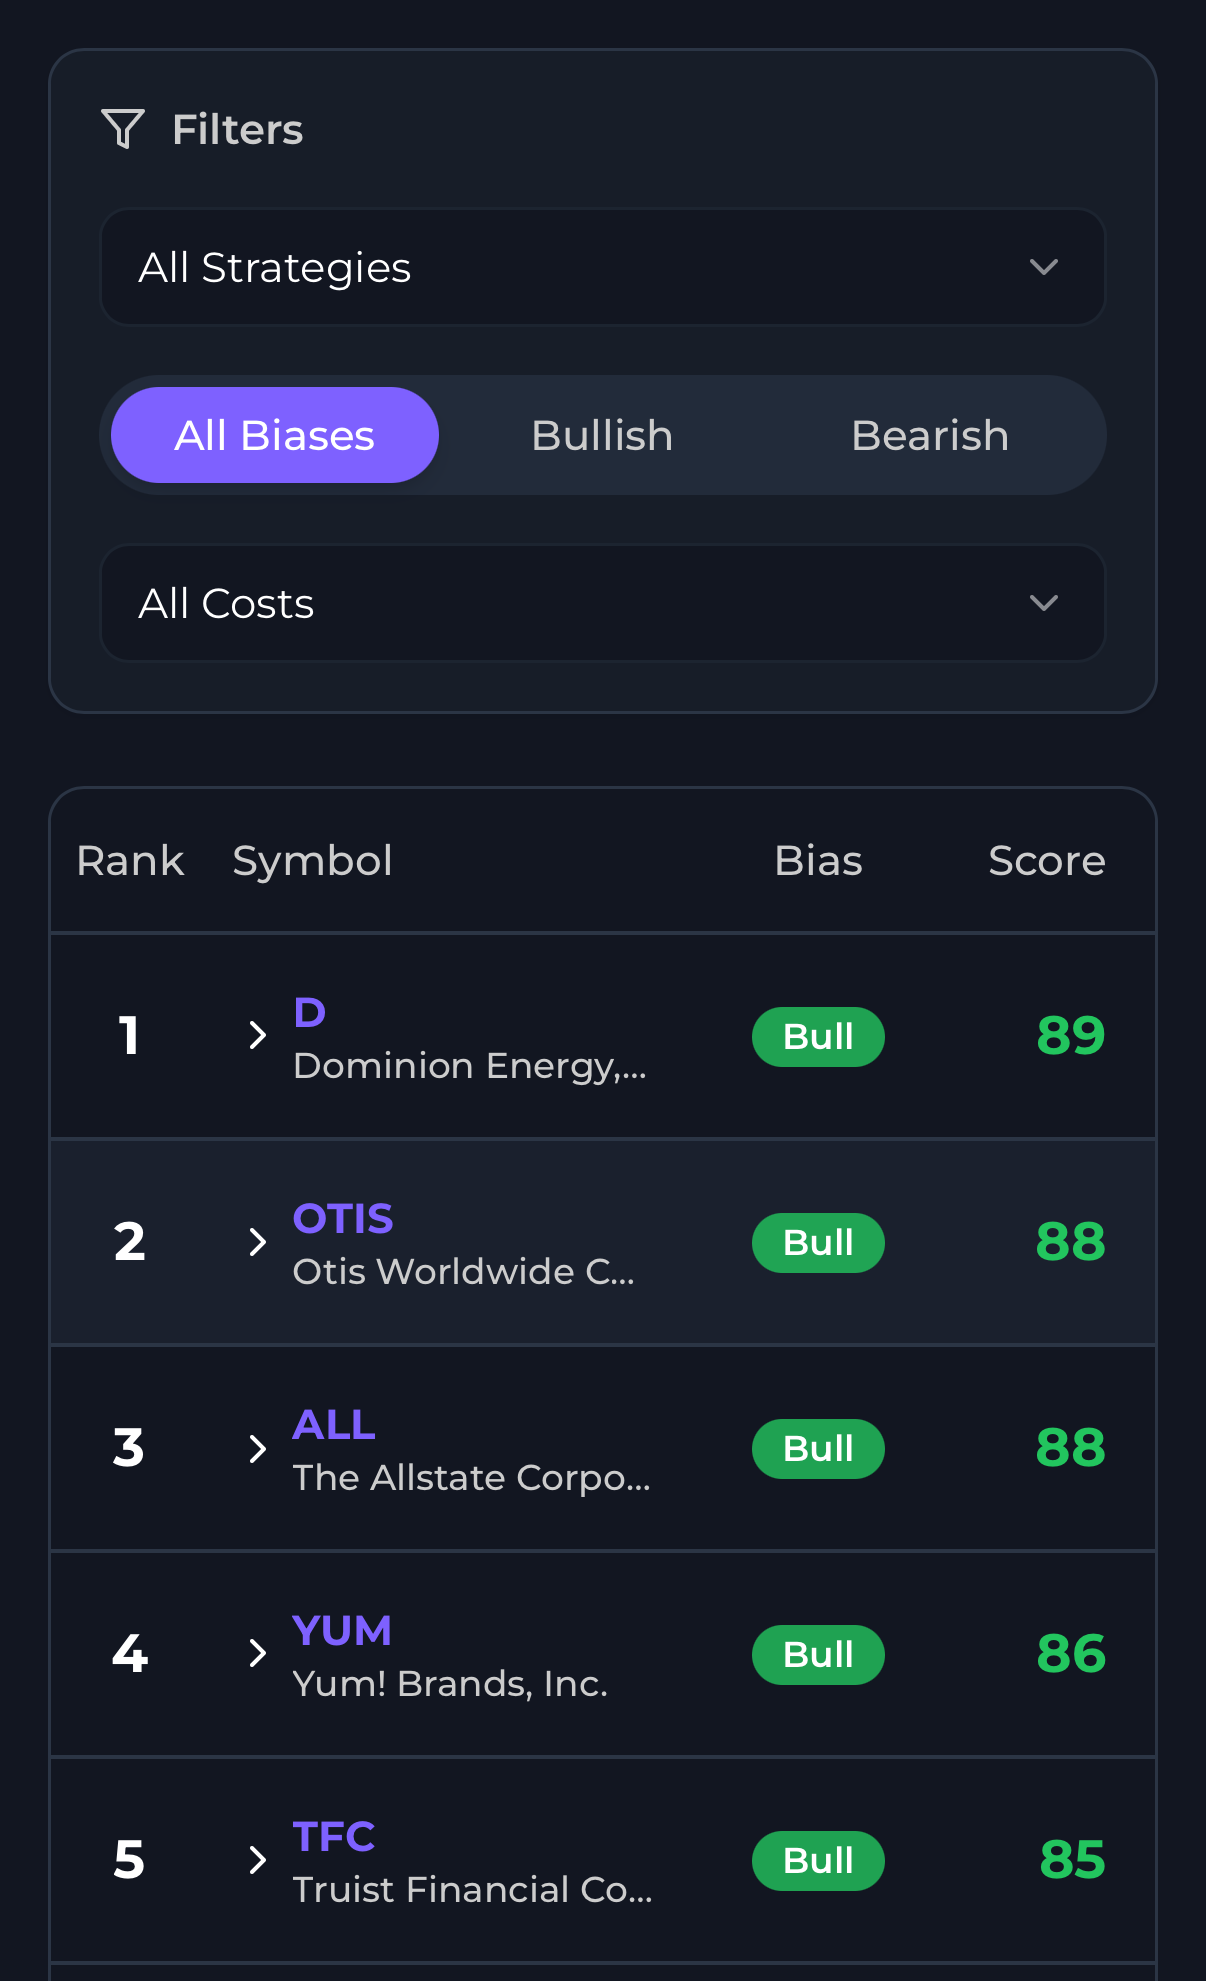The height and width of the screenshot is (1981, 1206).
Task: Switch bias filter to Bearish
Action: (x=930, y=435)
